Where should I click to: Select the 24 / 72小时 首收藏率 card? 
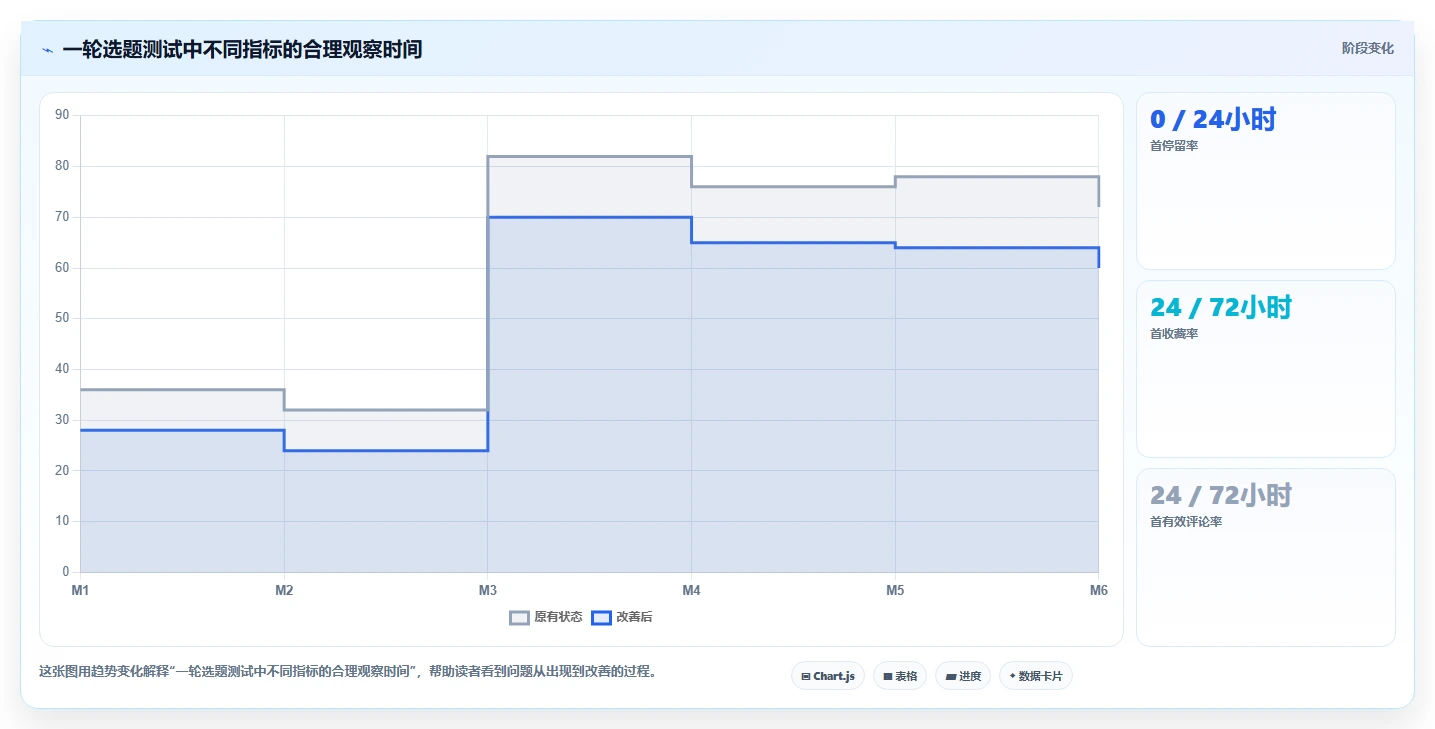1266,369
